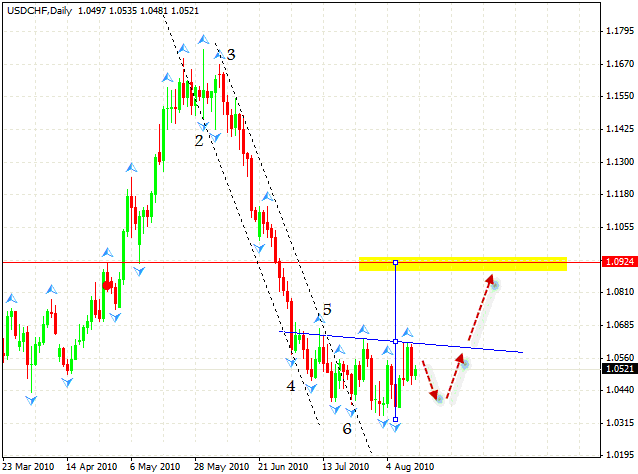
Task: Select the 1.1550 price axis label
Action: coord(620,96)
